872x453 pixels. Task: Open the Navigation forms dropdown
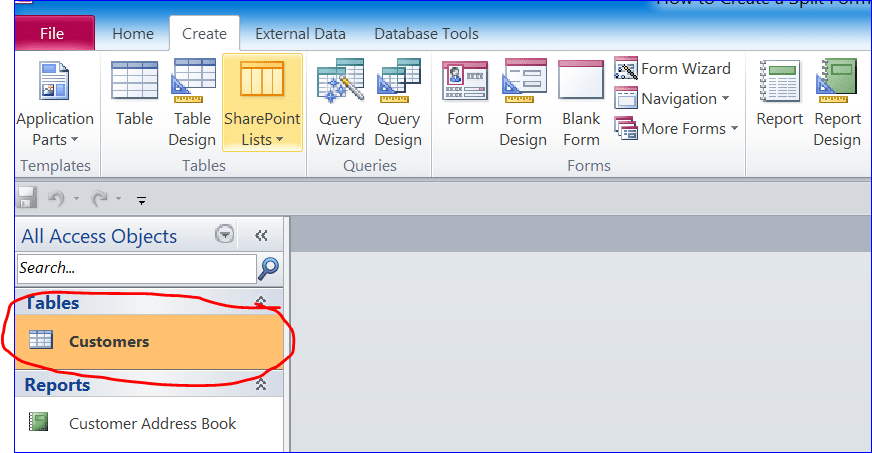pos(672,98)
